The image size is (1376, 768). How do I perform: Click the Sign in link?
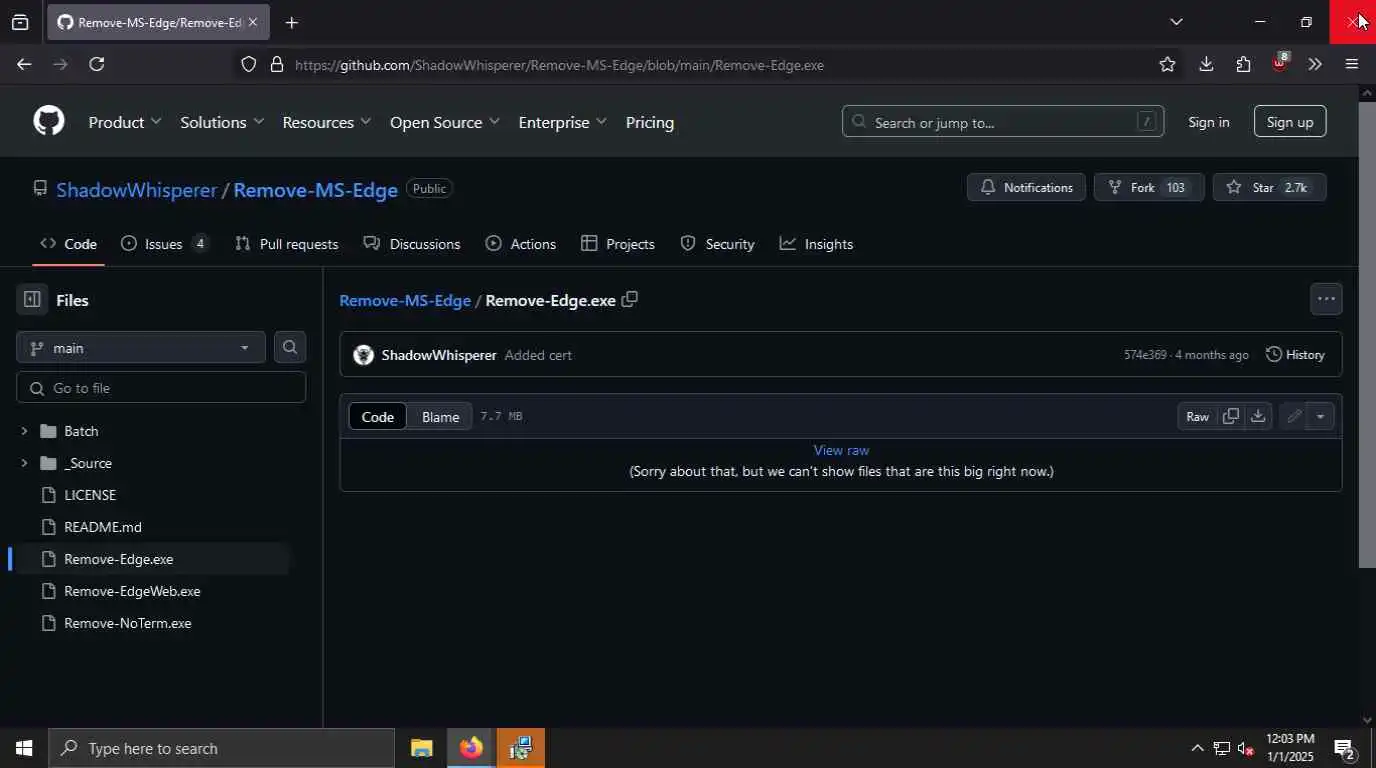point(1209,122)
